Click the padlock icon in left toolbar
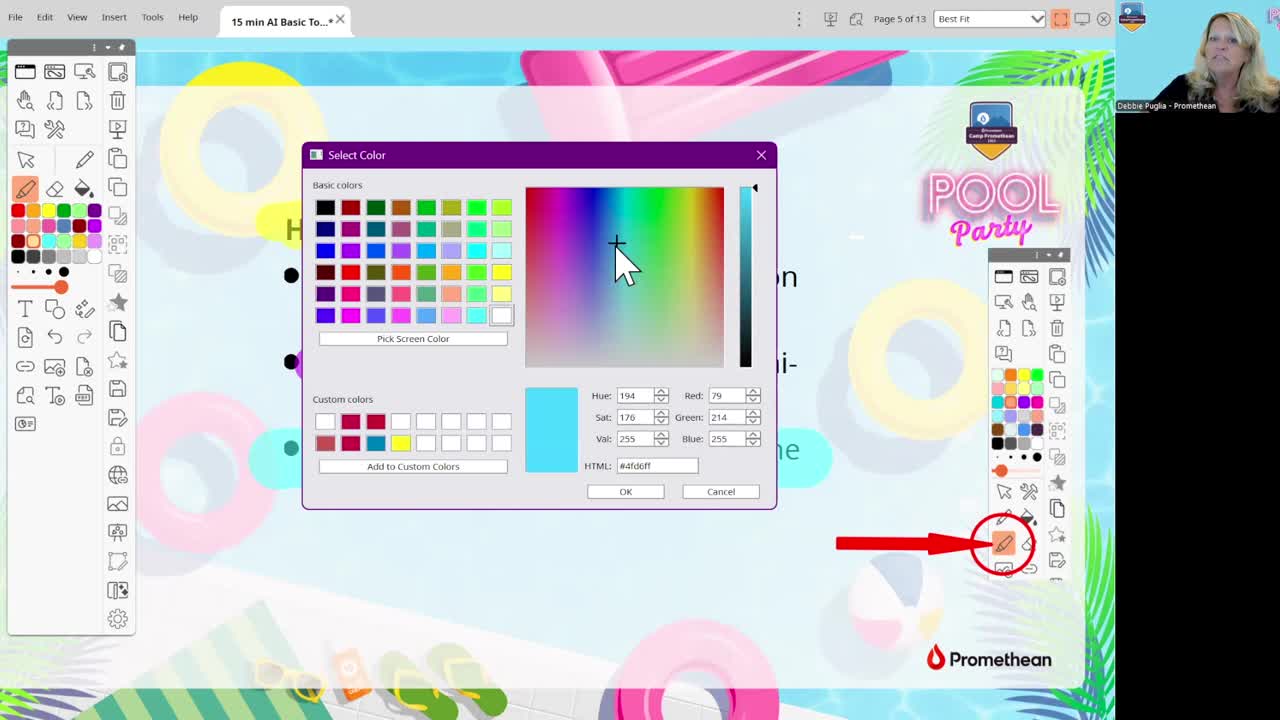 coord(117,446)
